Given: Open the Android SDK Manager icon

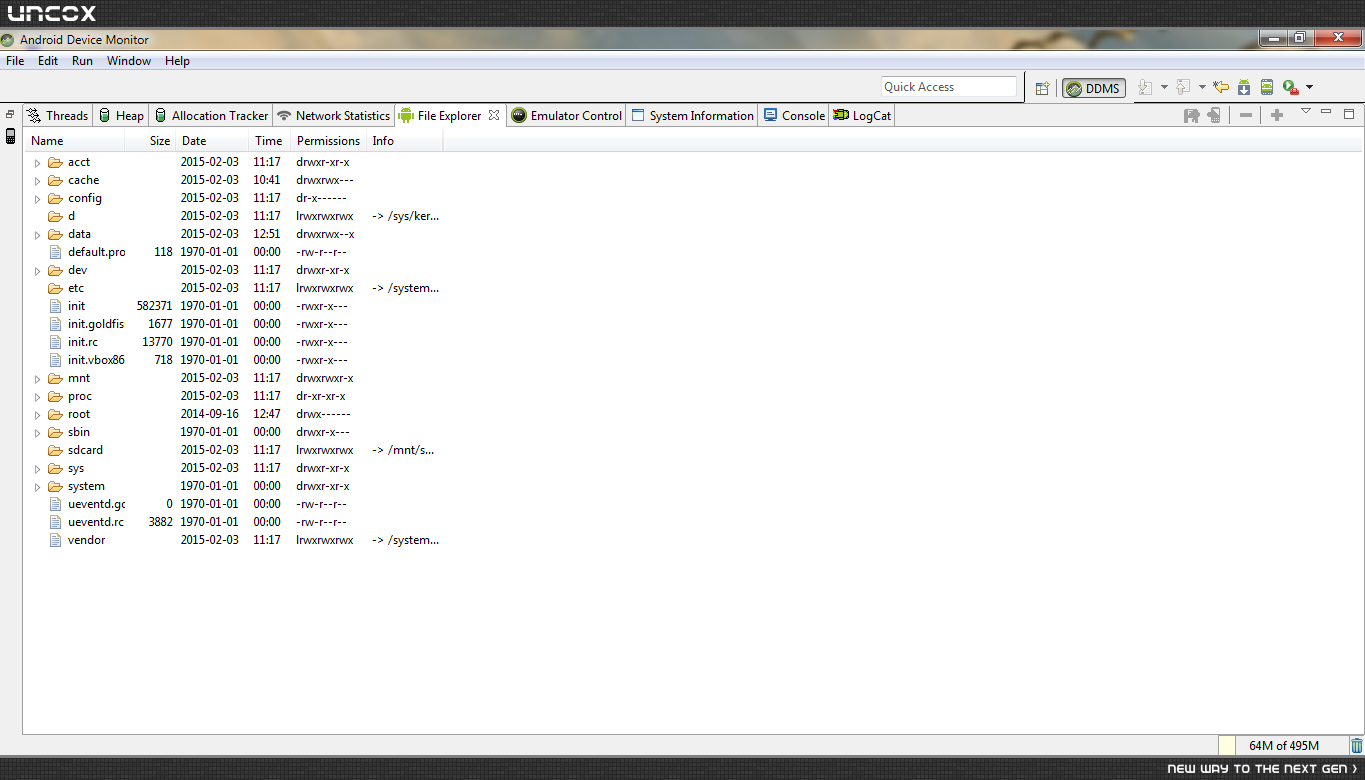Looking at the screenshot, I should 1244,87.
